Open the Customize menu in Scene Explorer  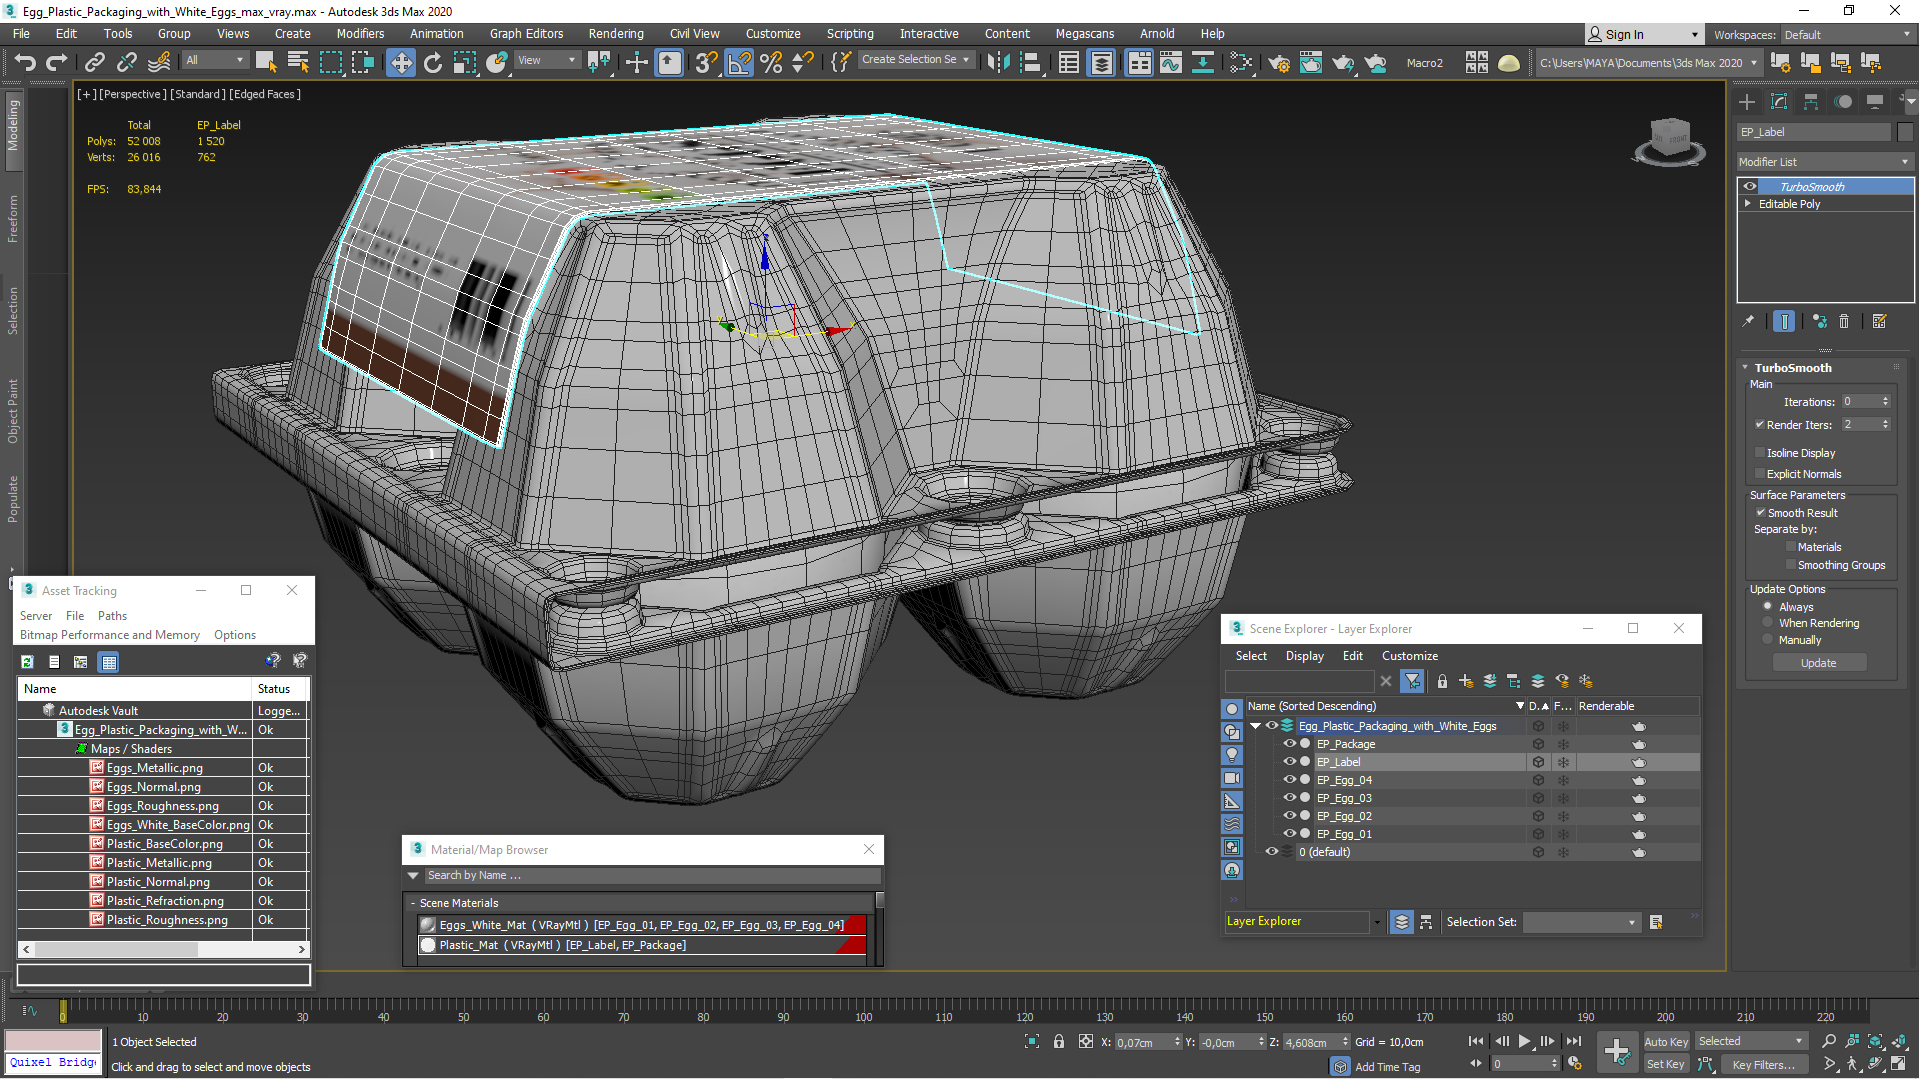1410,656
